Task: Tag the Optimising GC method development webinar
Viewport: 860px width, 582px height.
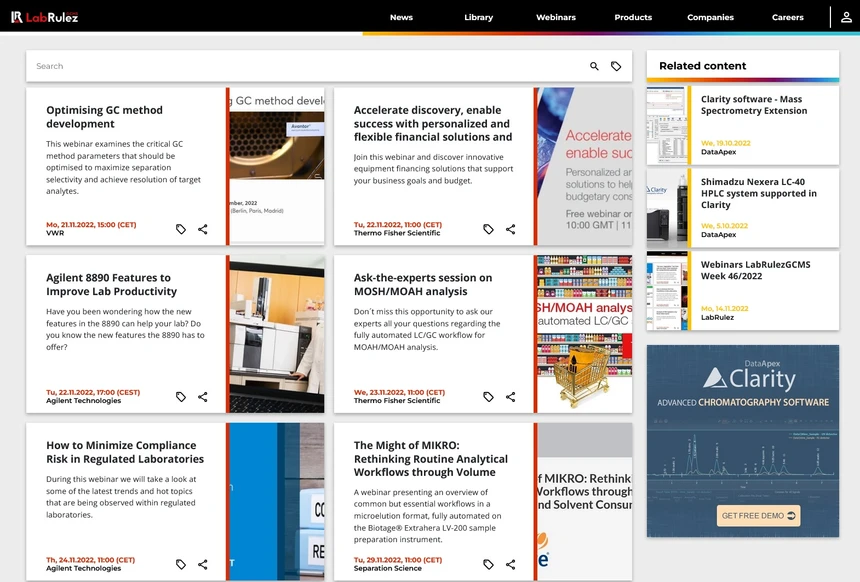Action: point(180,229)
